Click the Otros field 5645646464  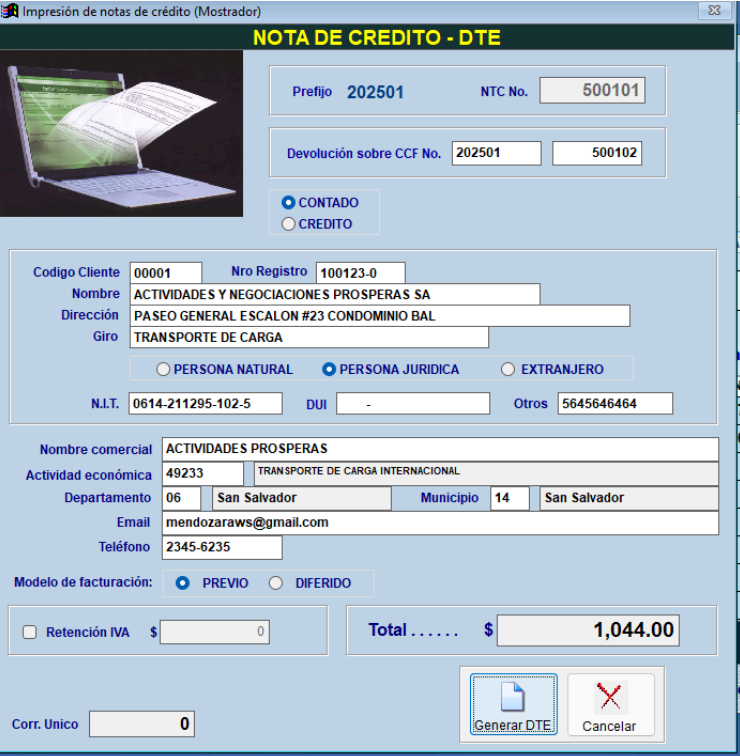615,404
